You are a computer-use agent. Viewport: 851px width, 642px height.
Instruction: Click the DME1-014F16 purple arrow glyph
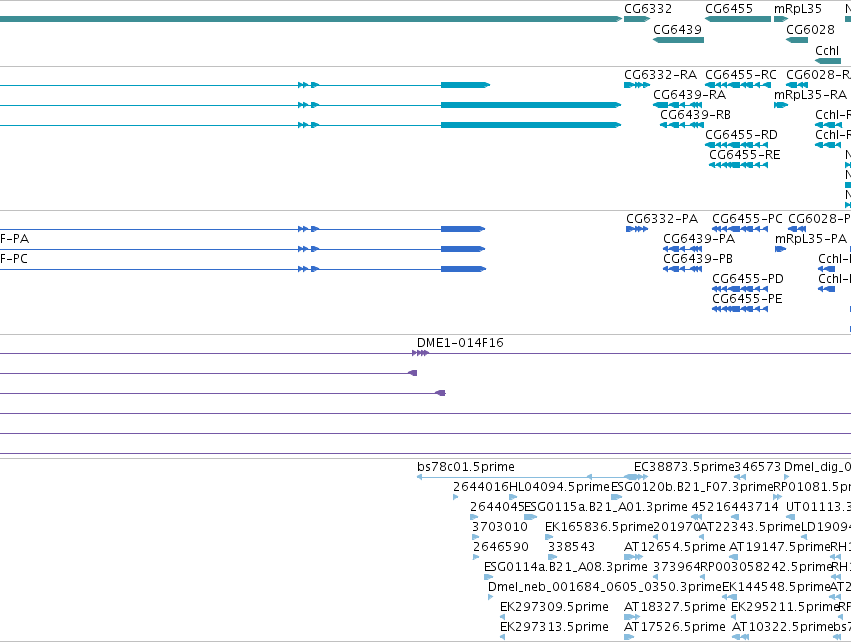421,353
